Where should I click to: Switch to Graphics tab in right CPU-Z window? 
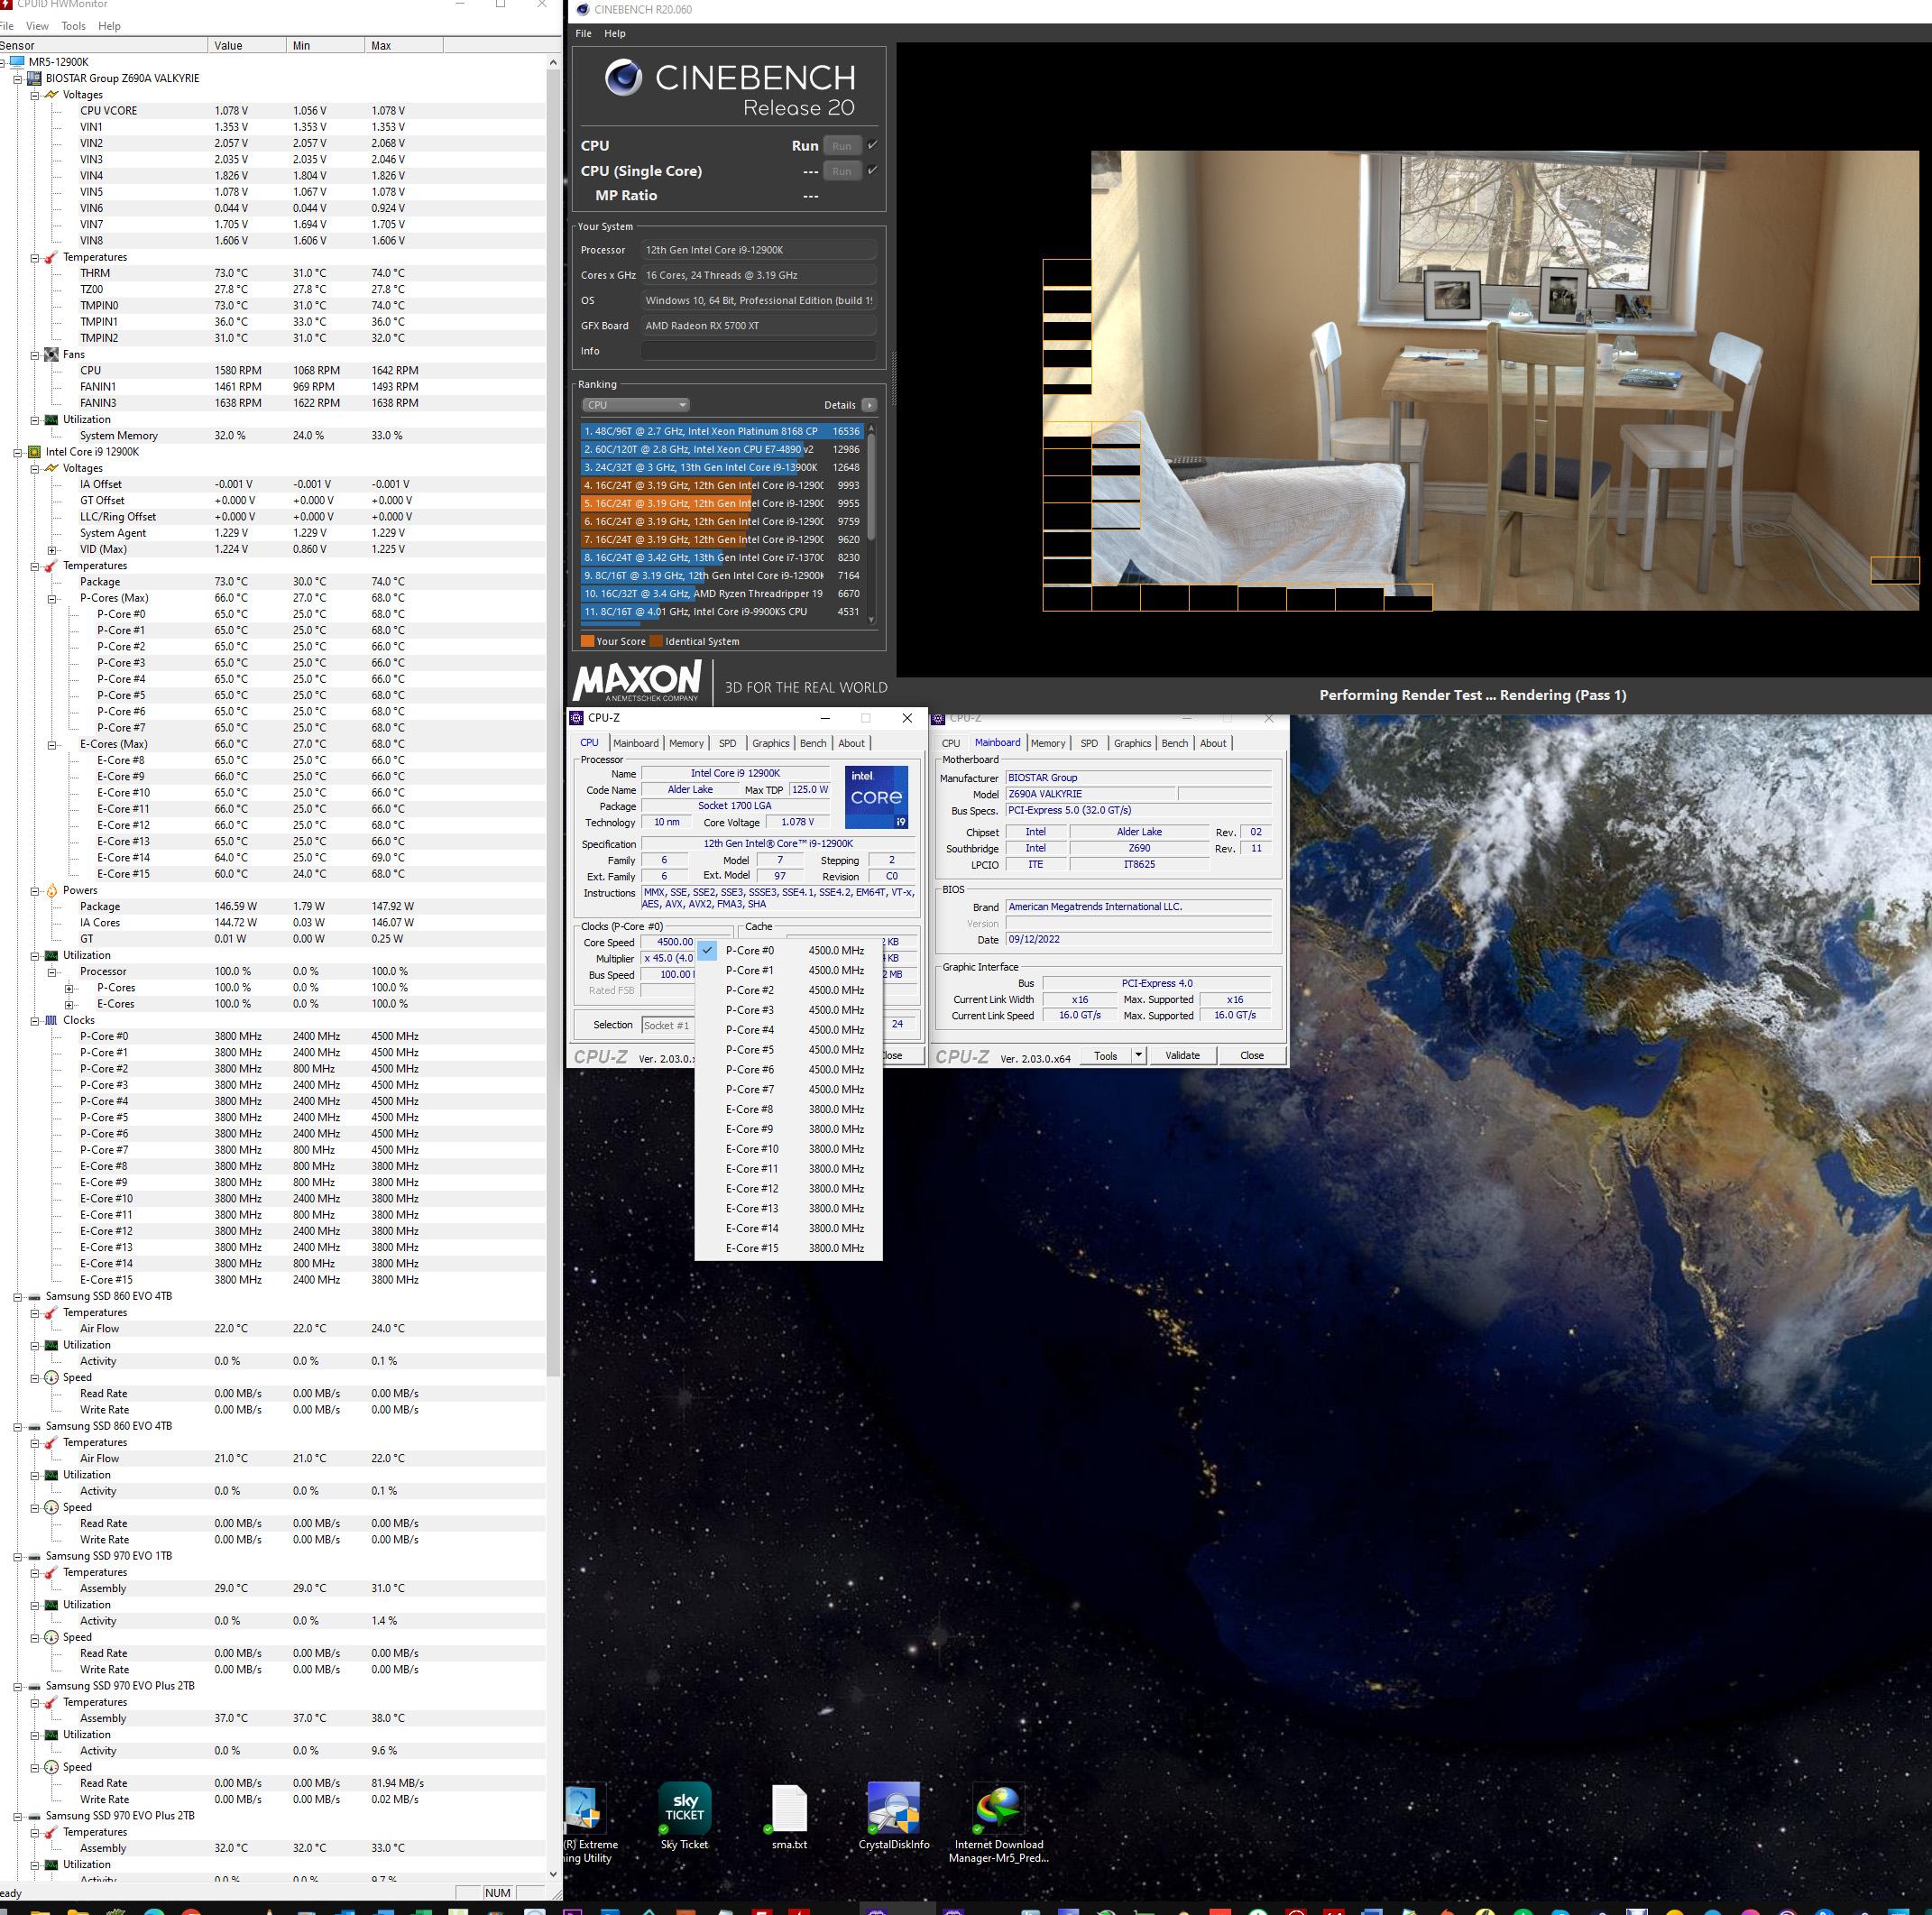1132,743
